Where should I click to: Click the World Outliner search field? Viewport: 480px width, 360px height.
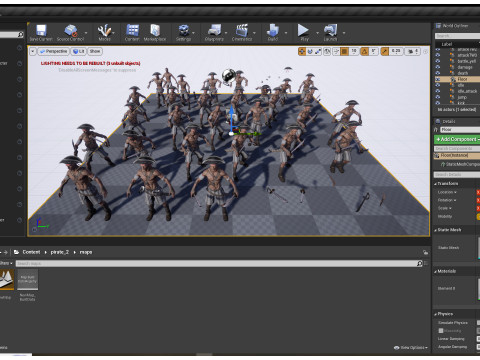(457, 36)
